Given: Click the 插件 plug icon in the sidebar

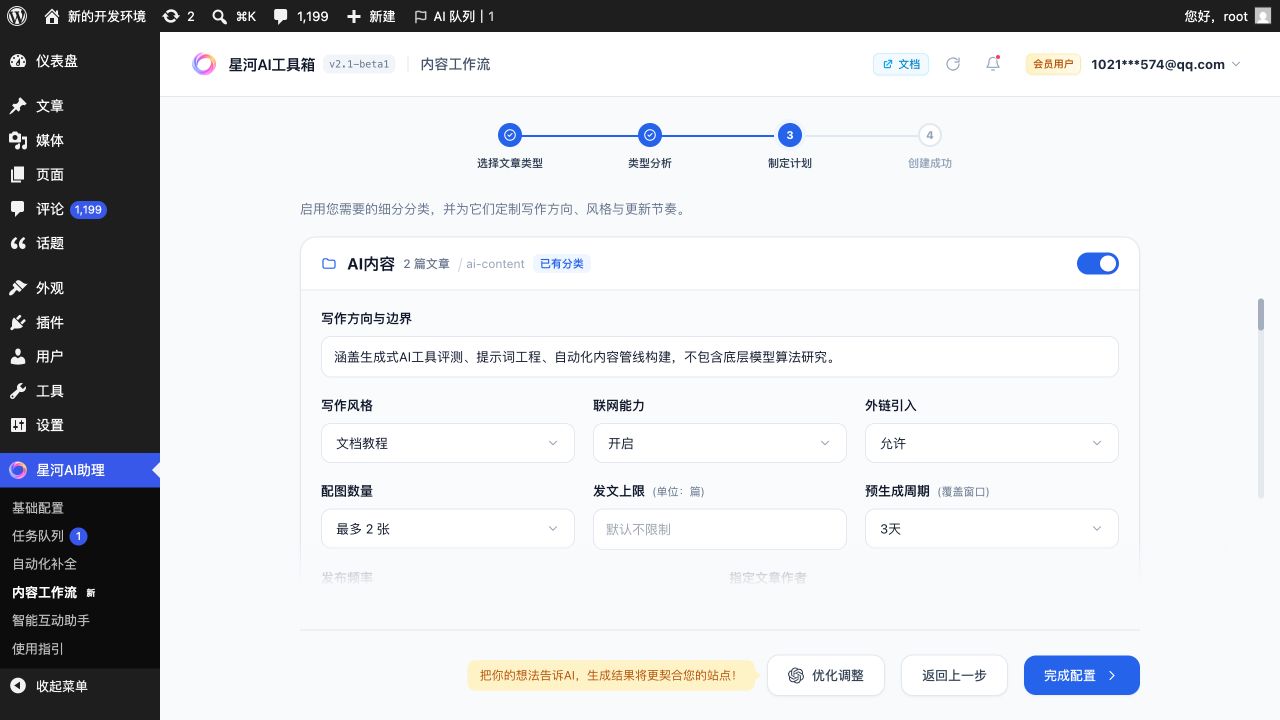Looking at the screenshot, I should (x=18, y=322).
